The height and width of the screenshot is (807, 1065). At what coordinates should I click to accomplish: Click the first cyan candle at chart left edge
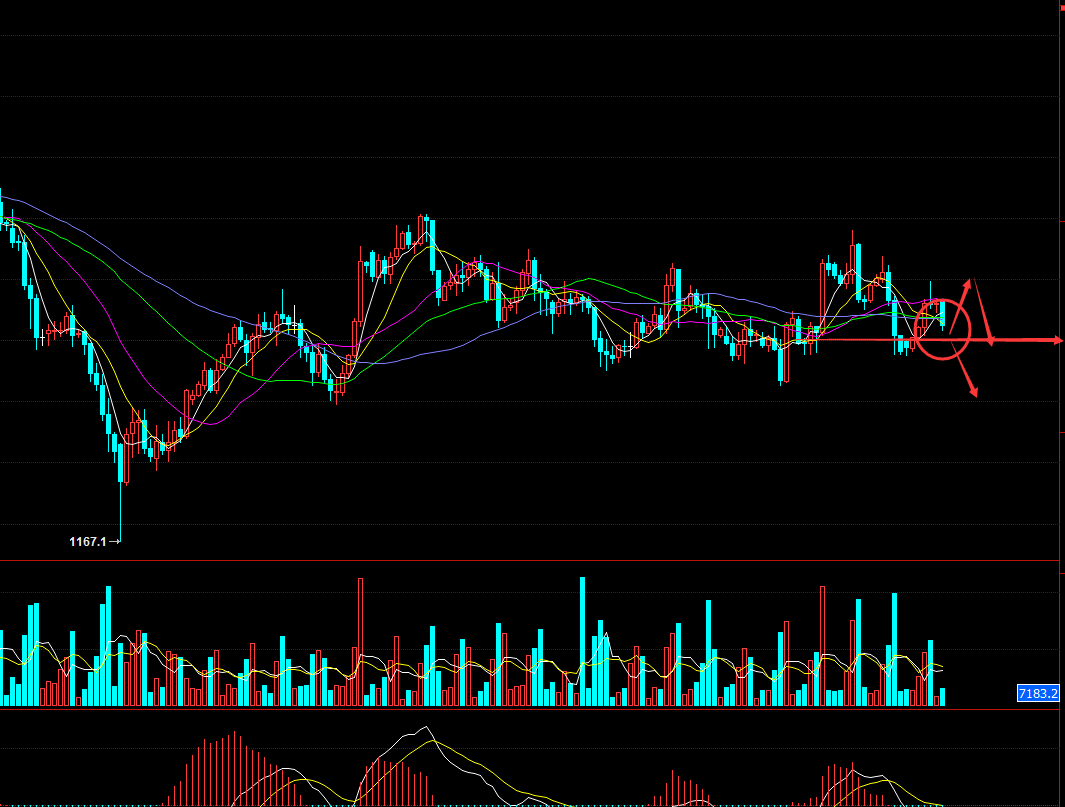pos(2,205)
